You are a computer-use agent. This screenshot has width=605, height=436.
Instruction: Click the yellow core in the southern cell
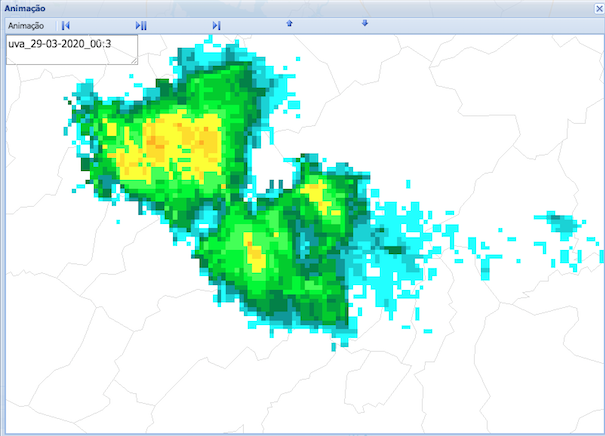click(255, 255)
